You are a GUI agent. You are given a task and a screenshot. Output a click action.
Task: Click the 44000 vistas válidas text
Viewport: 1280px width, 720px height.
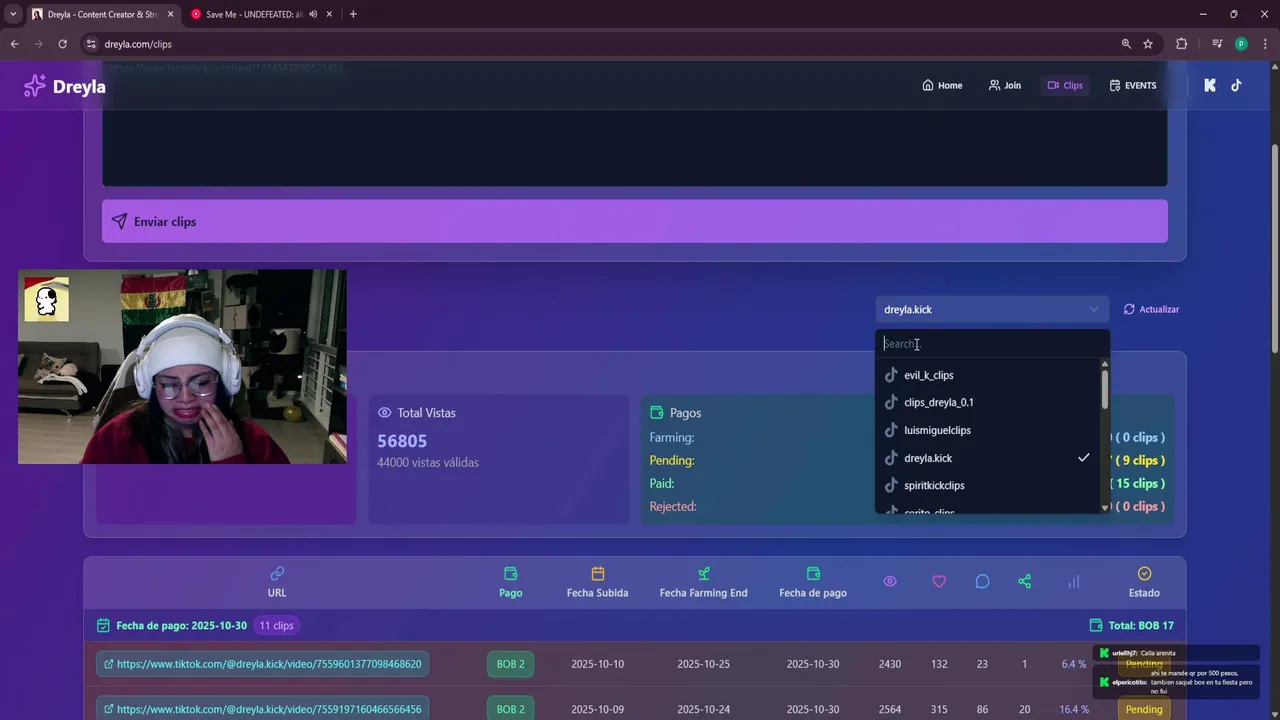428,463
